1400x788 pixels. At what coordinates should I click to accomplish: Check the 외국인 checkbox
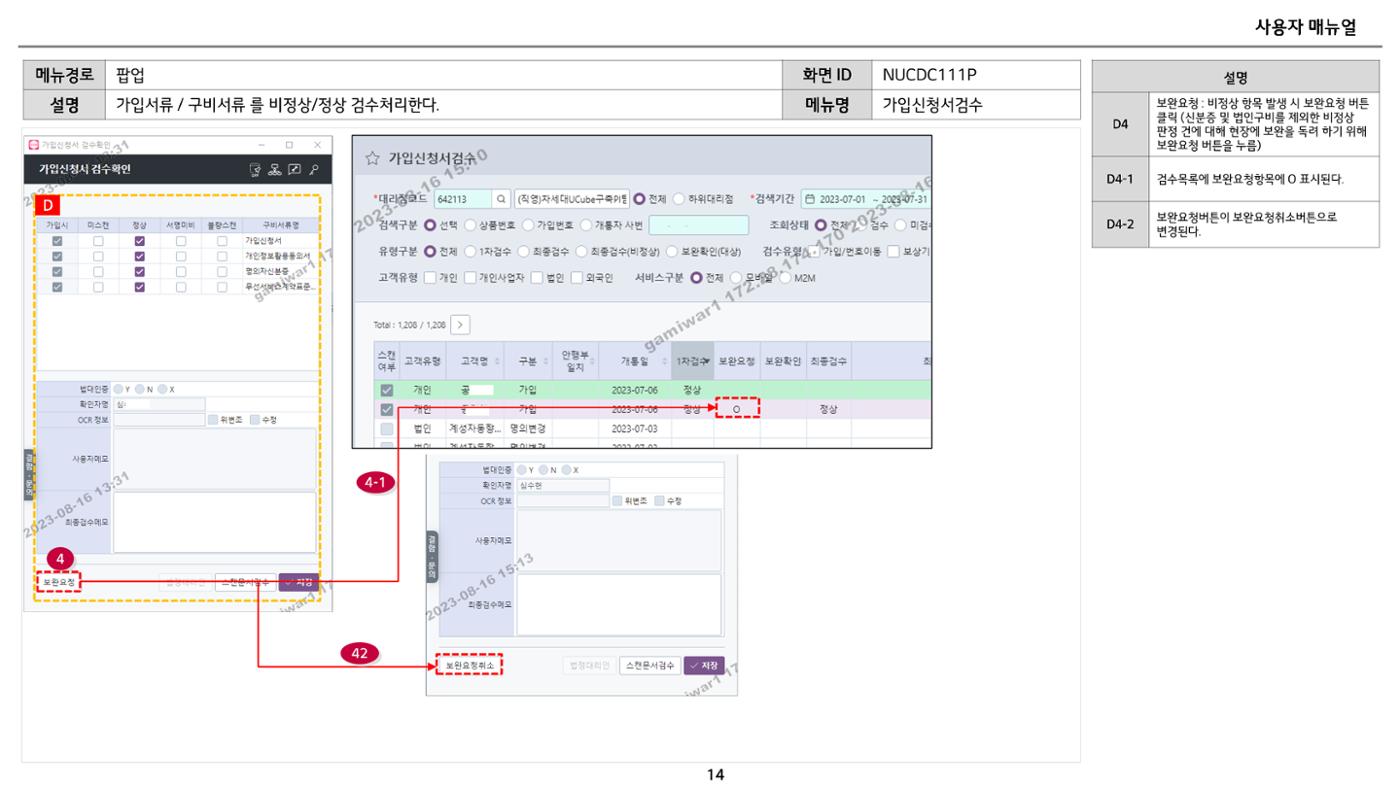[577, 277]
